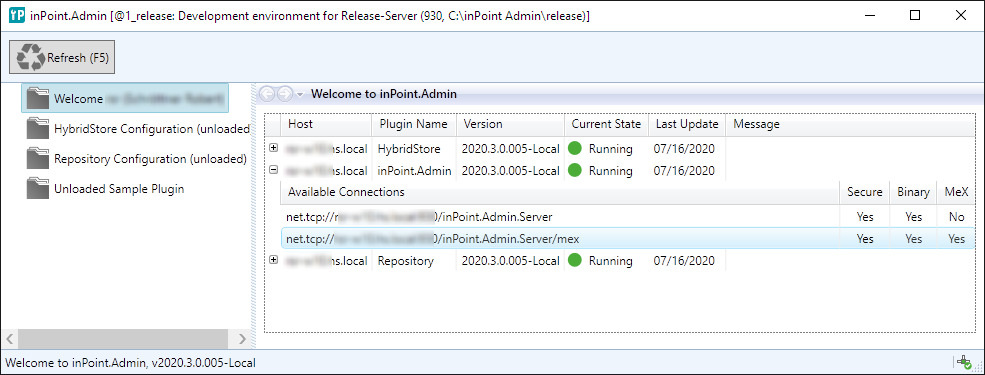Sort by Current State column header
Image resolution: width=985 pixels, height=375 pixels.
pyautogui.click(x=606, y=124)
